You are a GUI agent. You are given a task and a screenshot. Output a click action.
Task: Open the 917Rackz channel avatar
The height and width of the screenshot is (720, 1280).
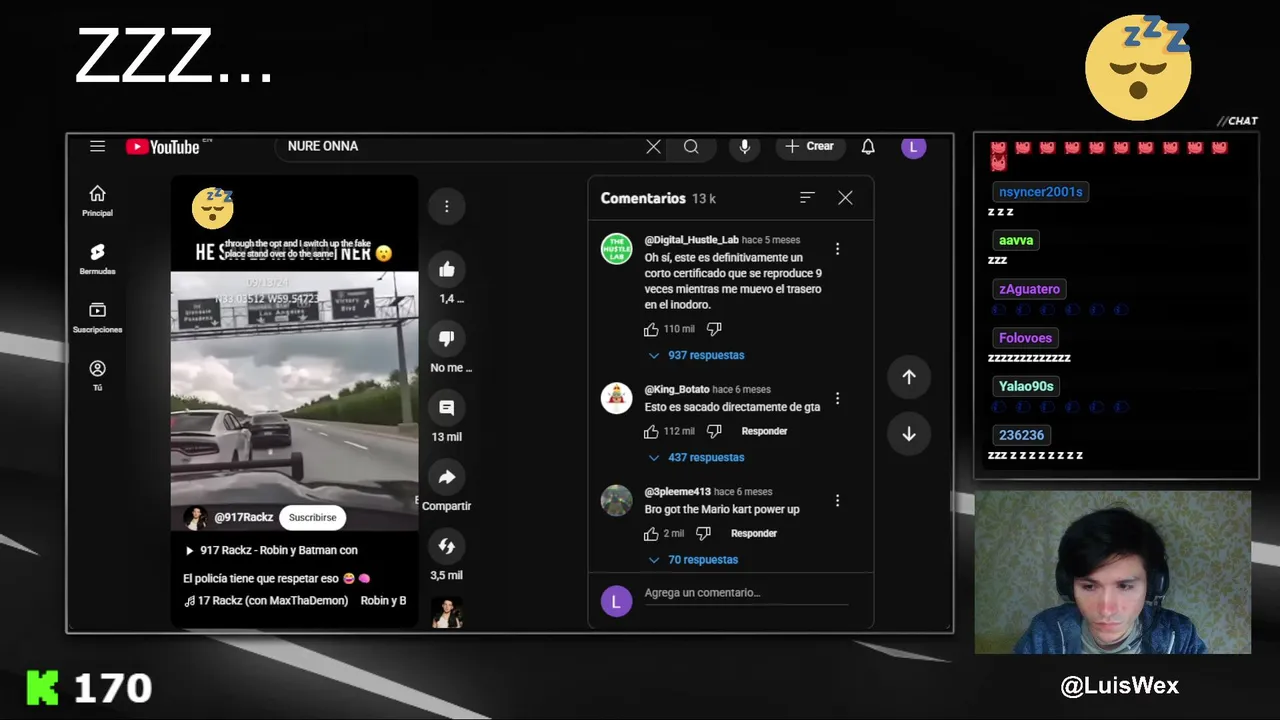coord(195,517)
